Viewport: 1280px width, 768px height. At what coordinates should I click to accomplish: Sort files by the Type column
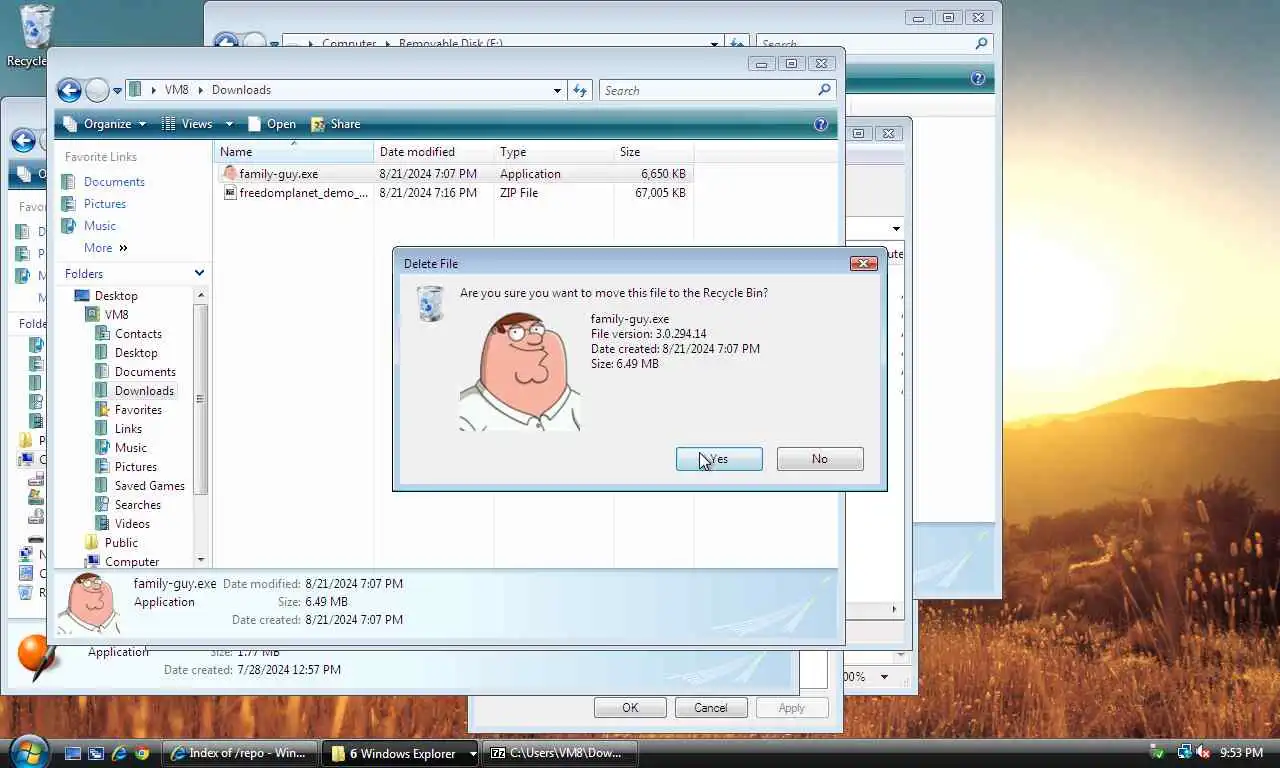554,152
